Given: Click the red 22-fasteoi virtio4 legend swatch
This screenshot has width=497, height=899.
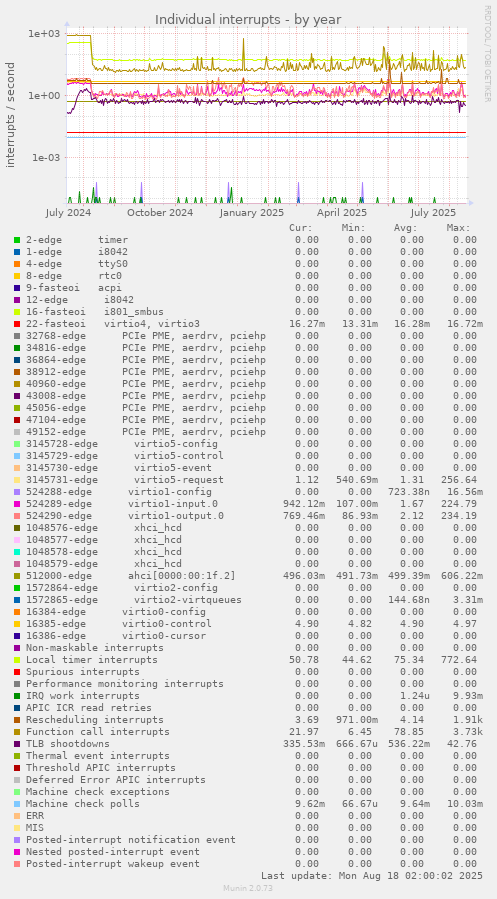Looking at the screenshot, I should click(17, 324).
